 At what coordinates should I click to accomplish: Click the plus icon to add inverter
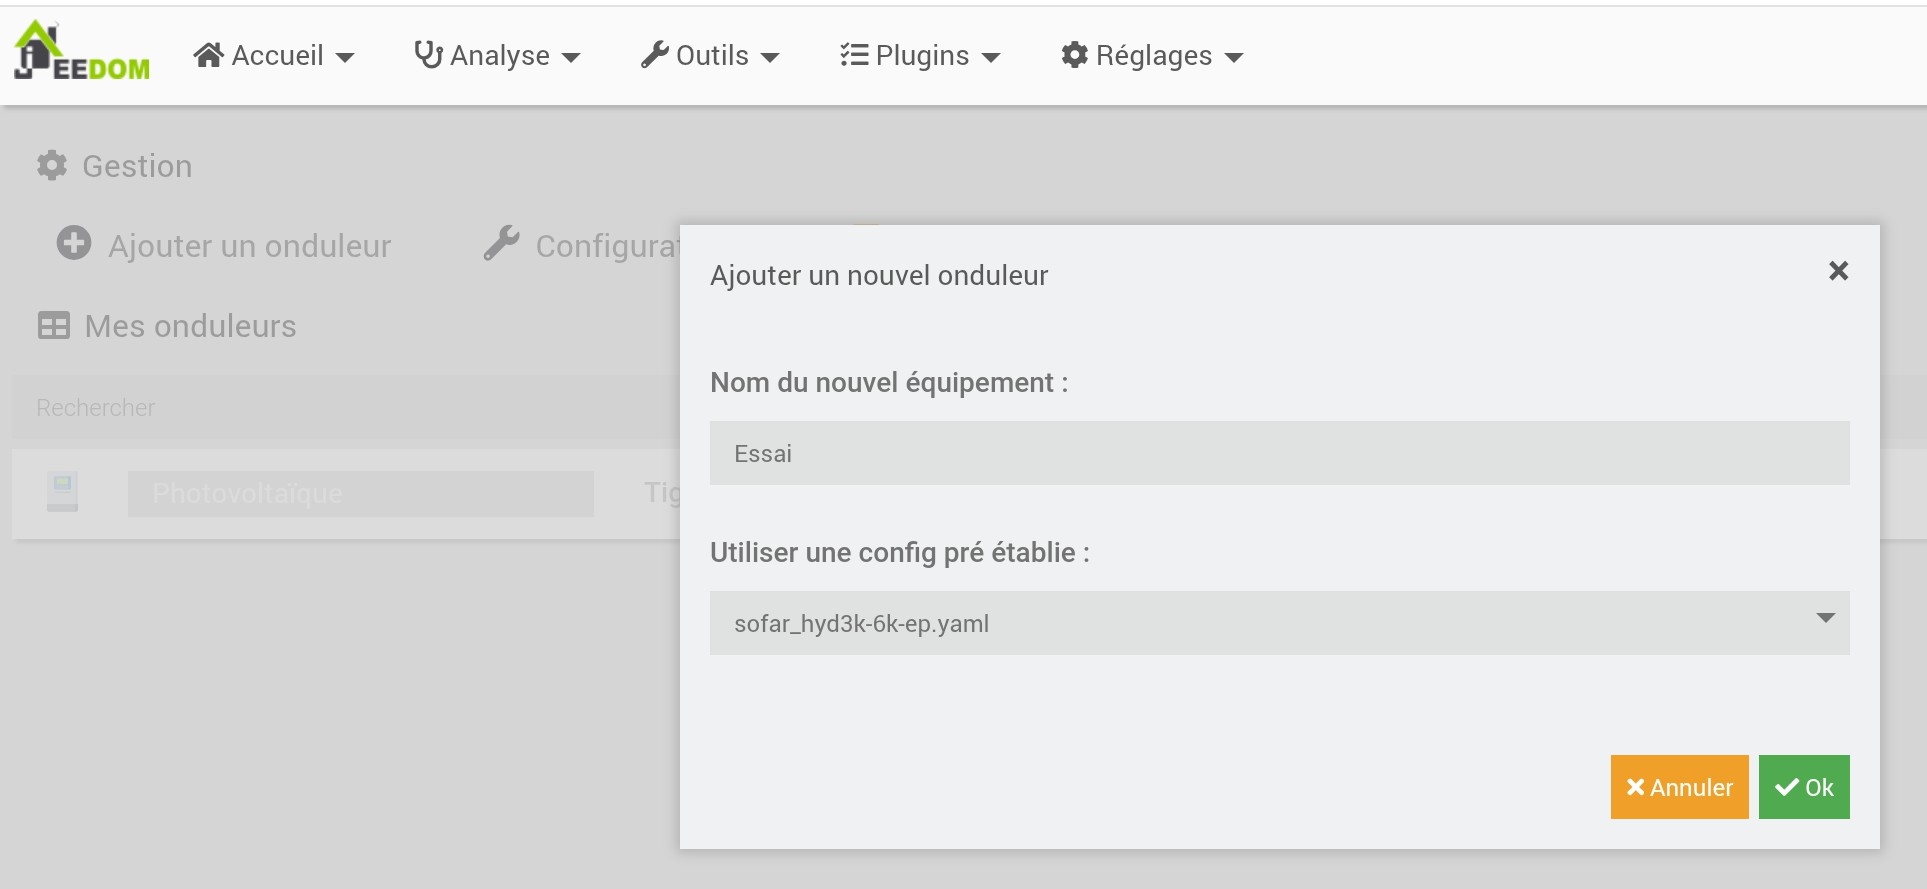(x=73, y=243)
